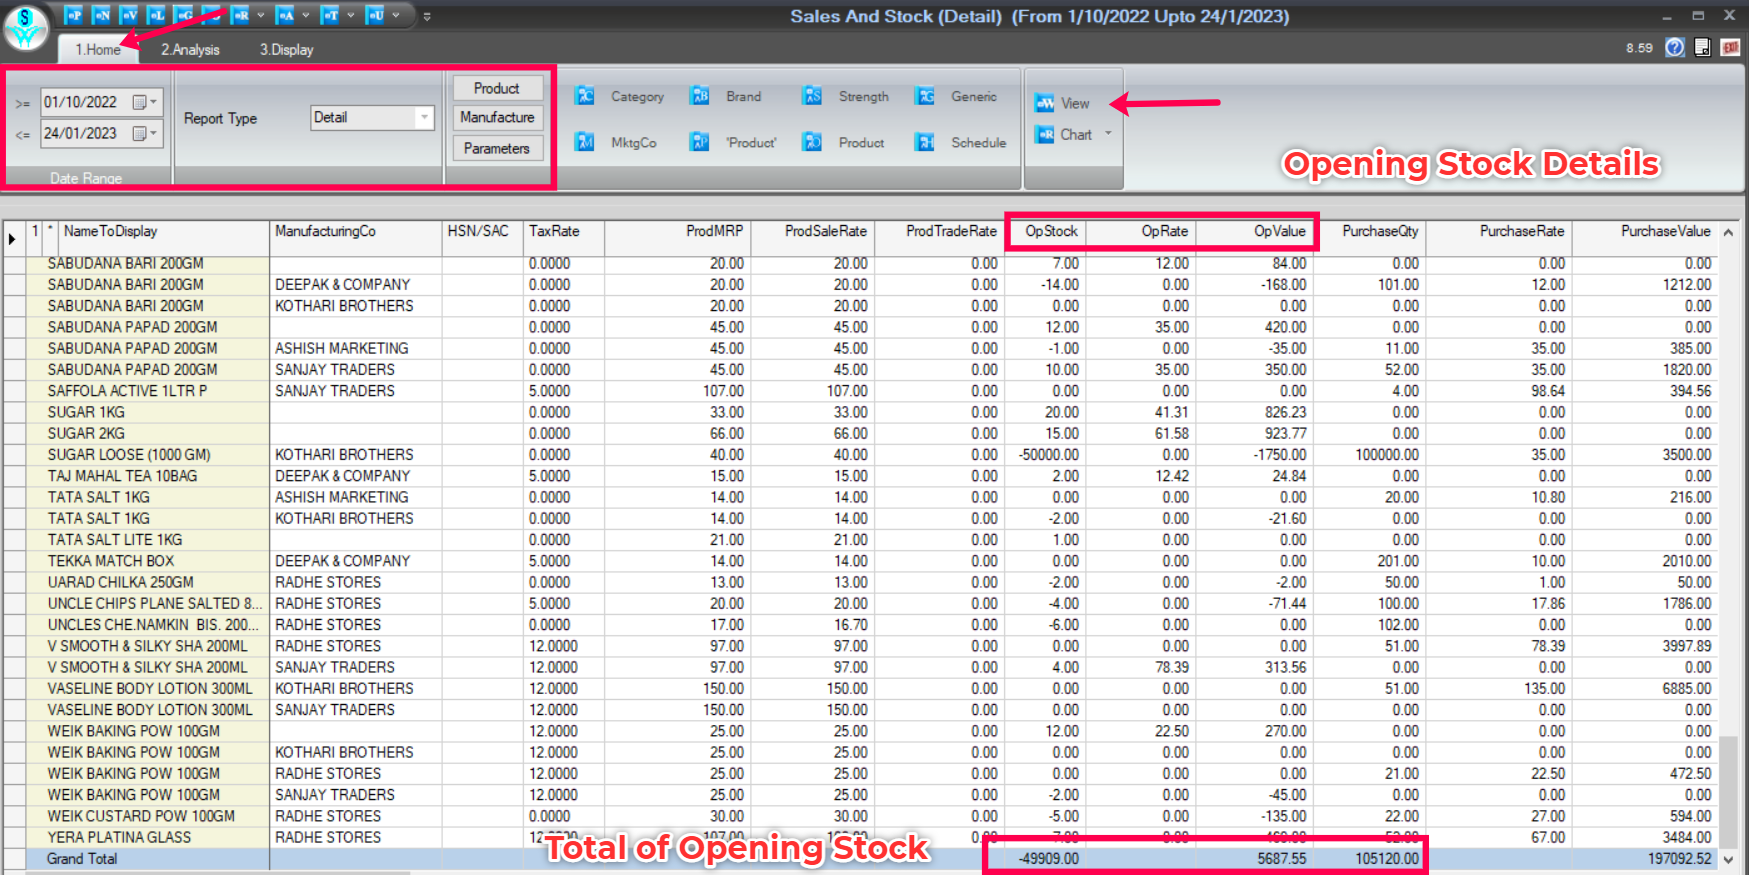Click the P quick access toolbar icon

(x=74, y=15)
